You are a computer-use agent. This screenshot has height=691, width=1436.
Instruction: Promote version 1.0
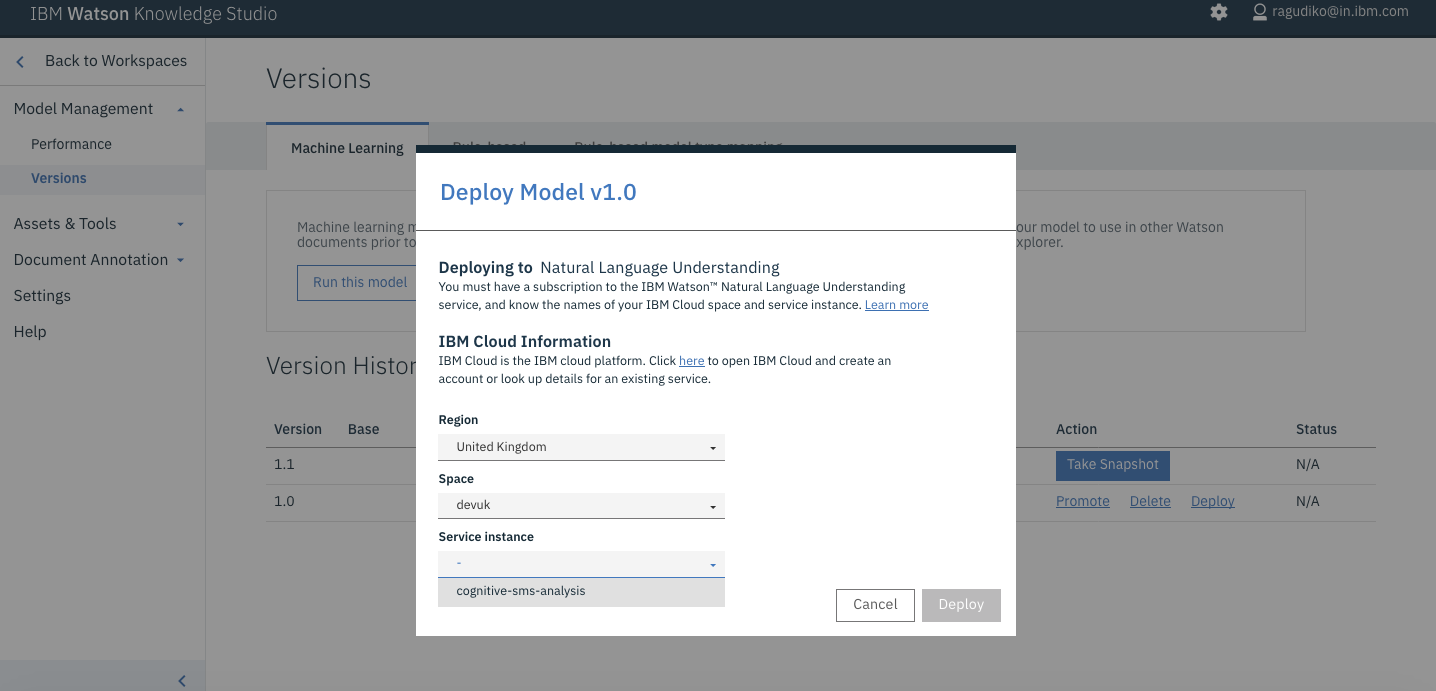1083,502
